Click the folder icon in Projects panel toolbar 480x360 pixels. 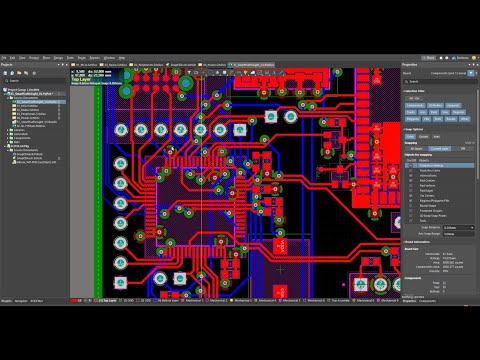[19, 73]
